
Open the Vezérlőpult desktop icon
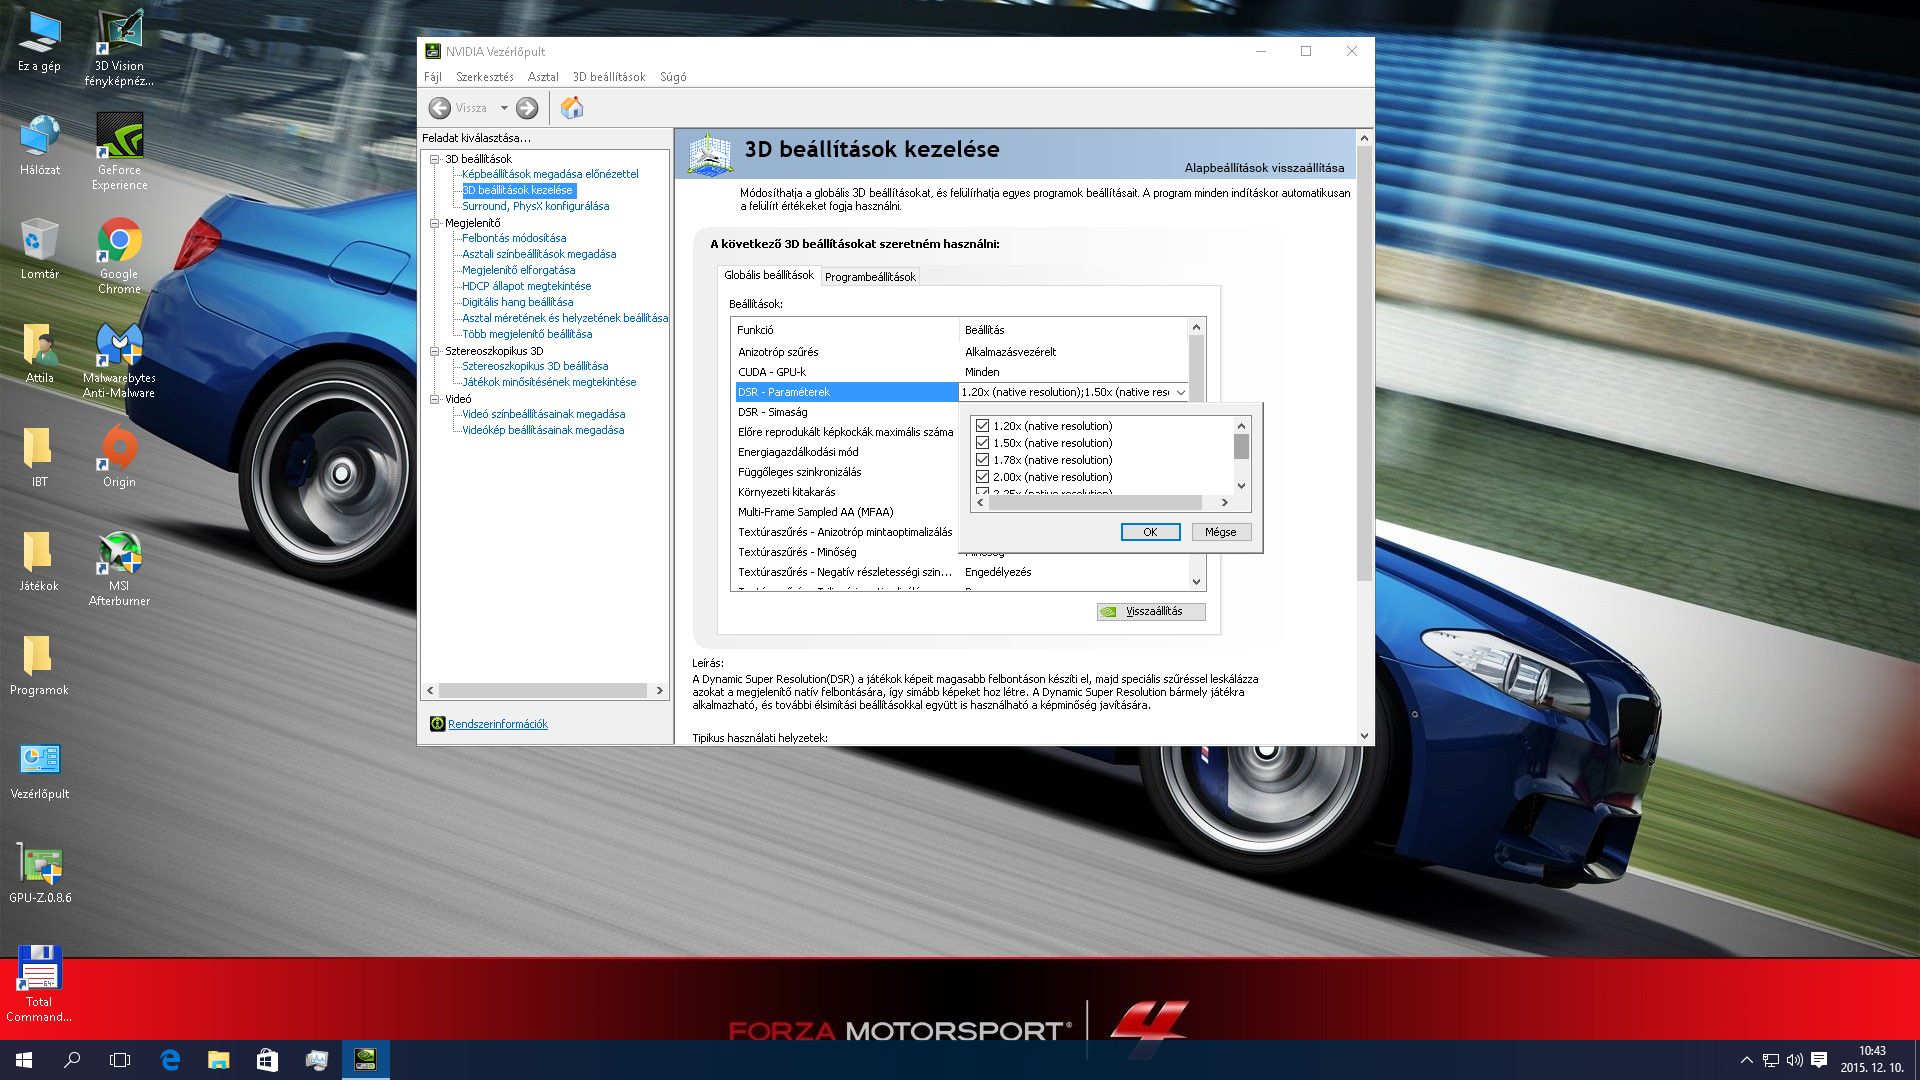pos(39,770)
